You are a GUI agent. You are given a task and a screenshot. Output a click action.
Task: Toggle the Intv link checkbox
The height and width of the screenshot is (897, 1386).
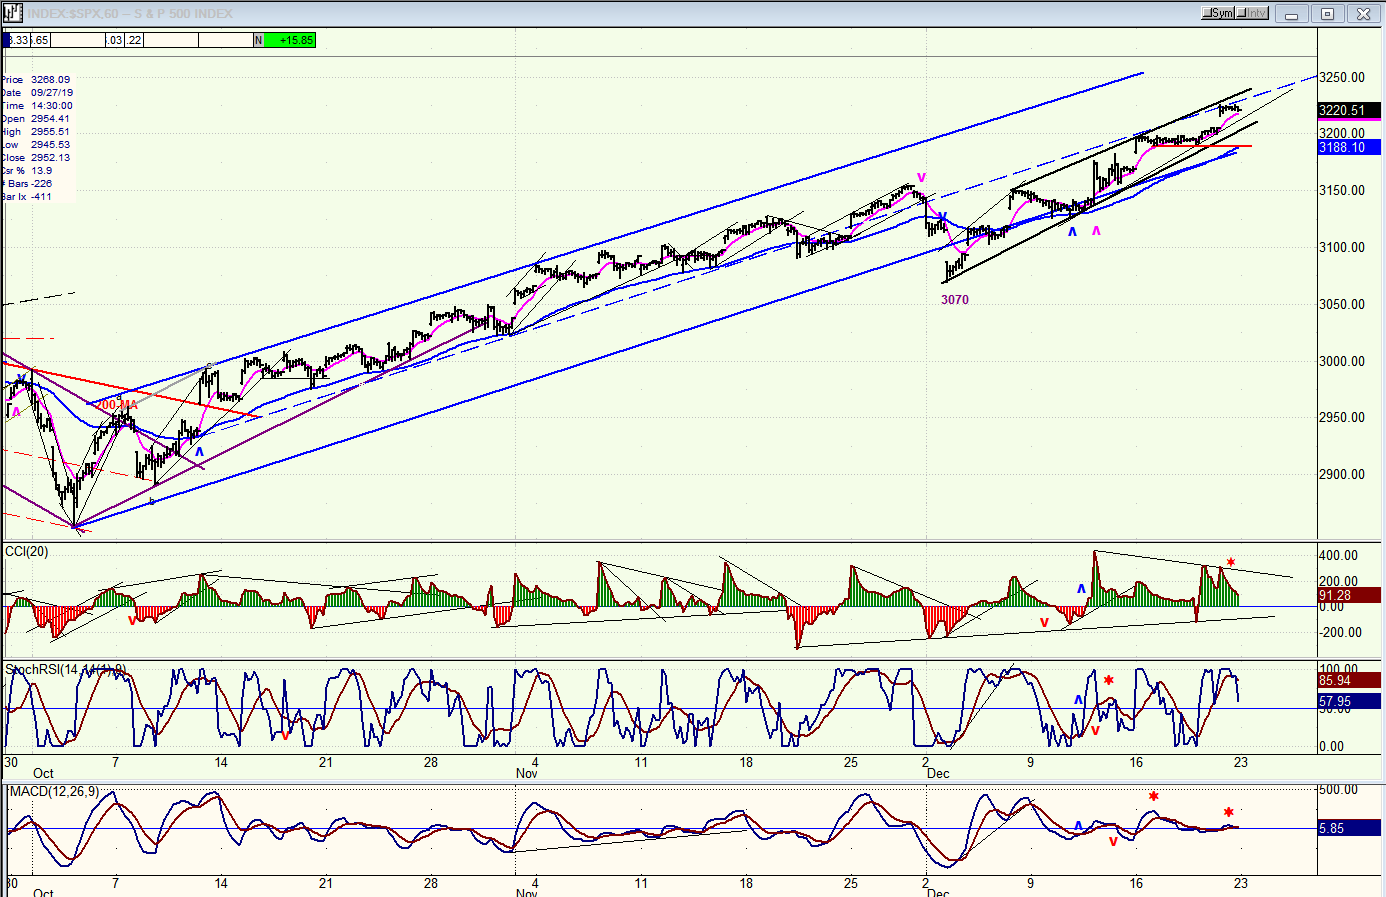pos(1252,13)
